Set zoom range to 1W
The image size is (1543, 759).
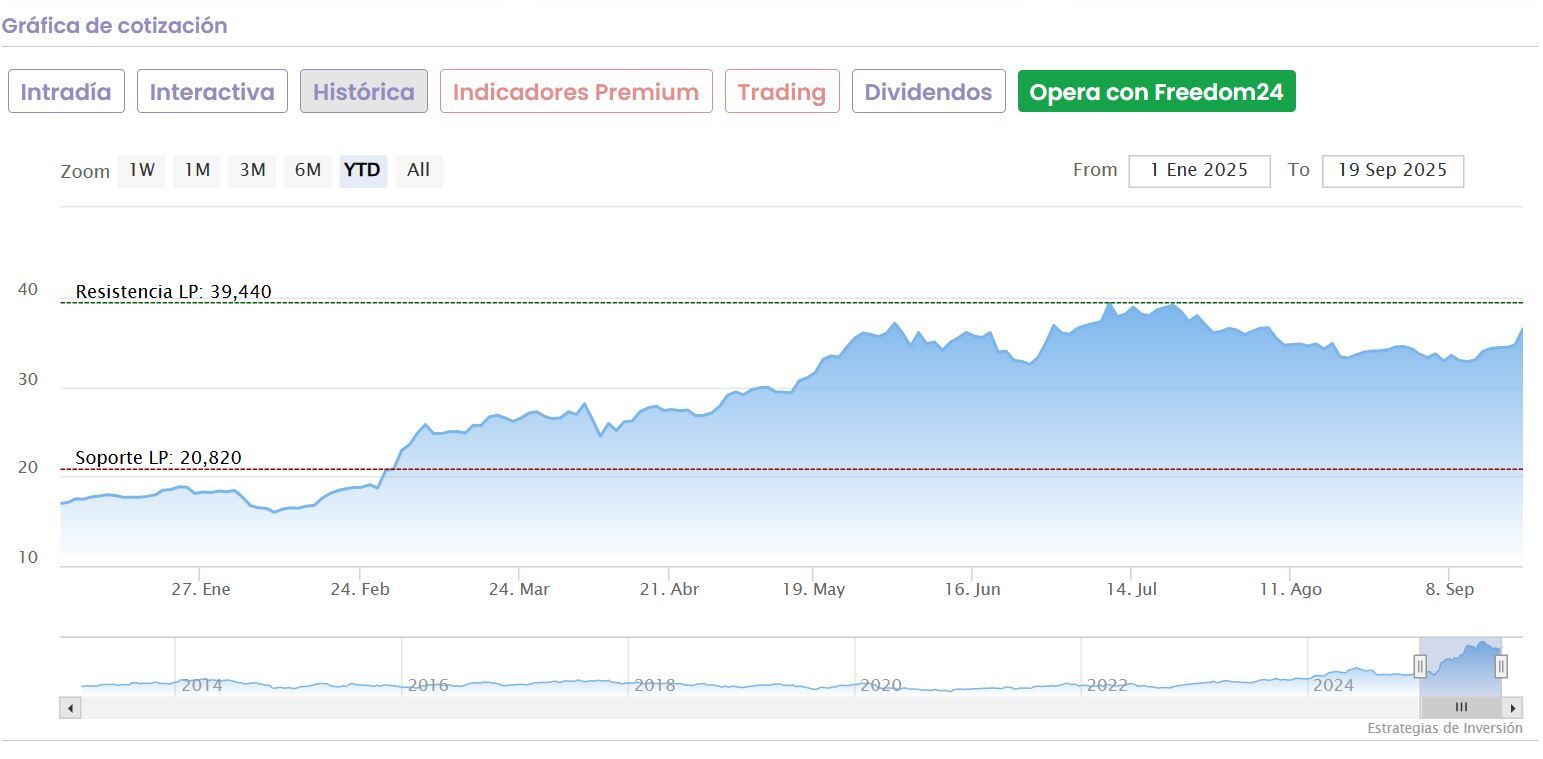tap(142, 170)
